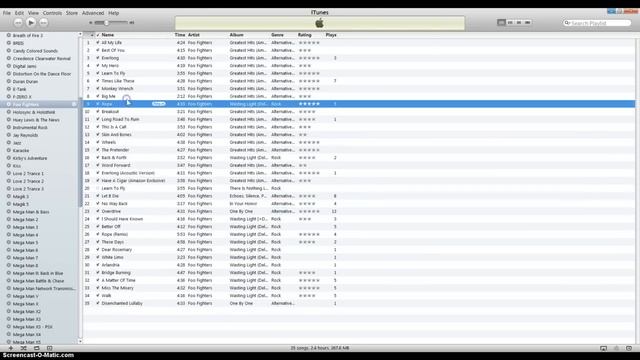
Task: Click the playlist icon next to Karaoke
Action: [x=9, y=150]
